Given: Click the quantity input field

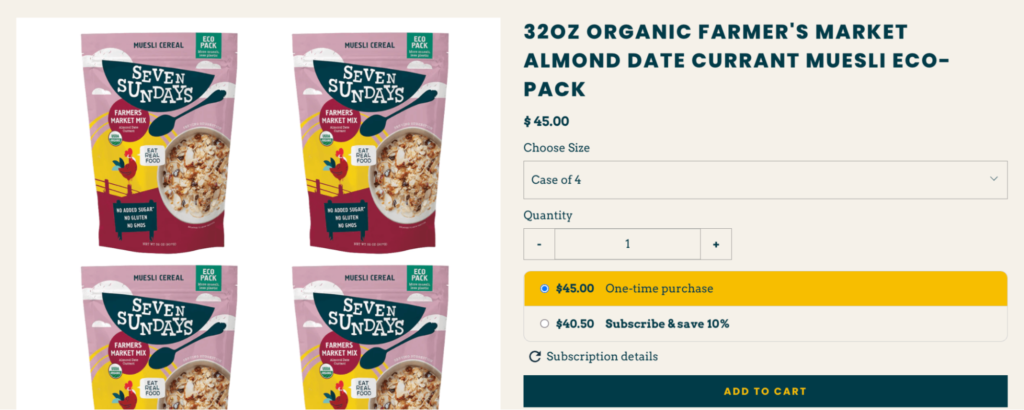Looking at the screenshot, I should (627, 244).
